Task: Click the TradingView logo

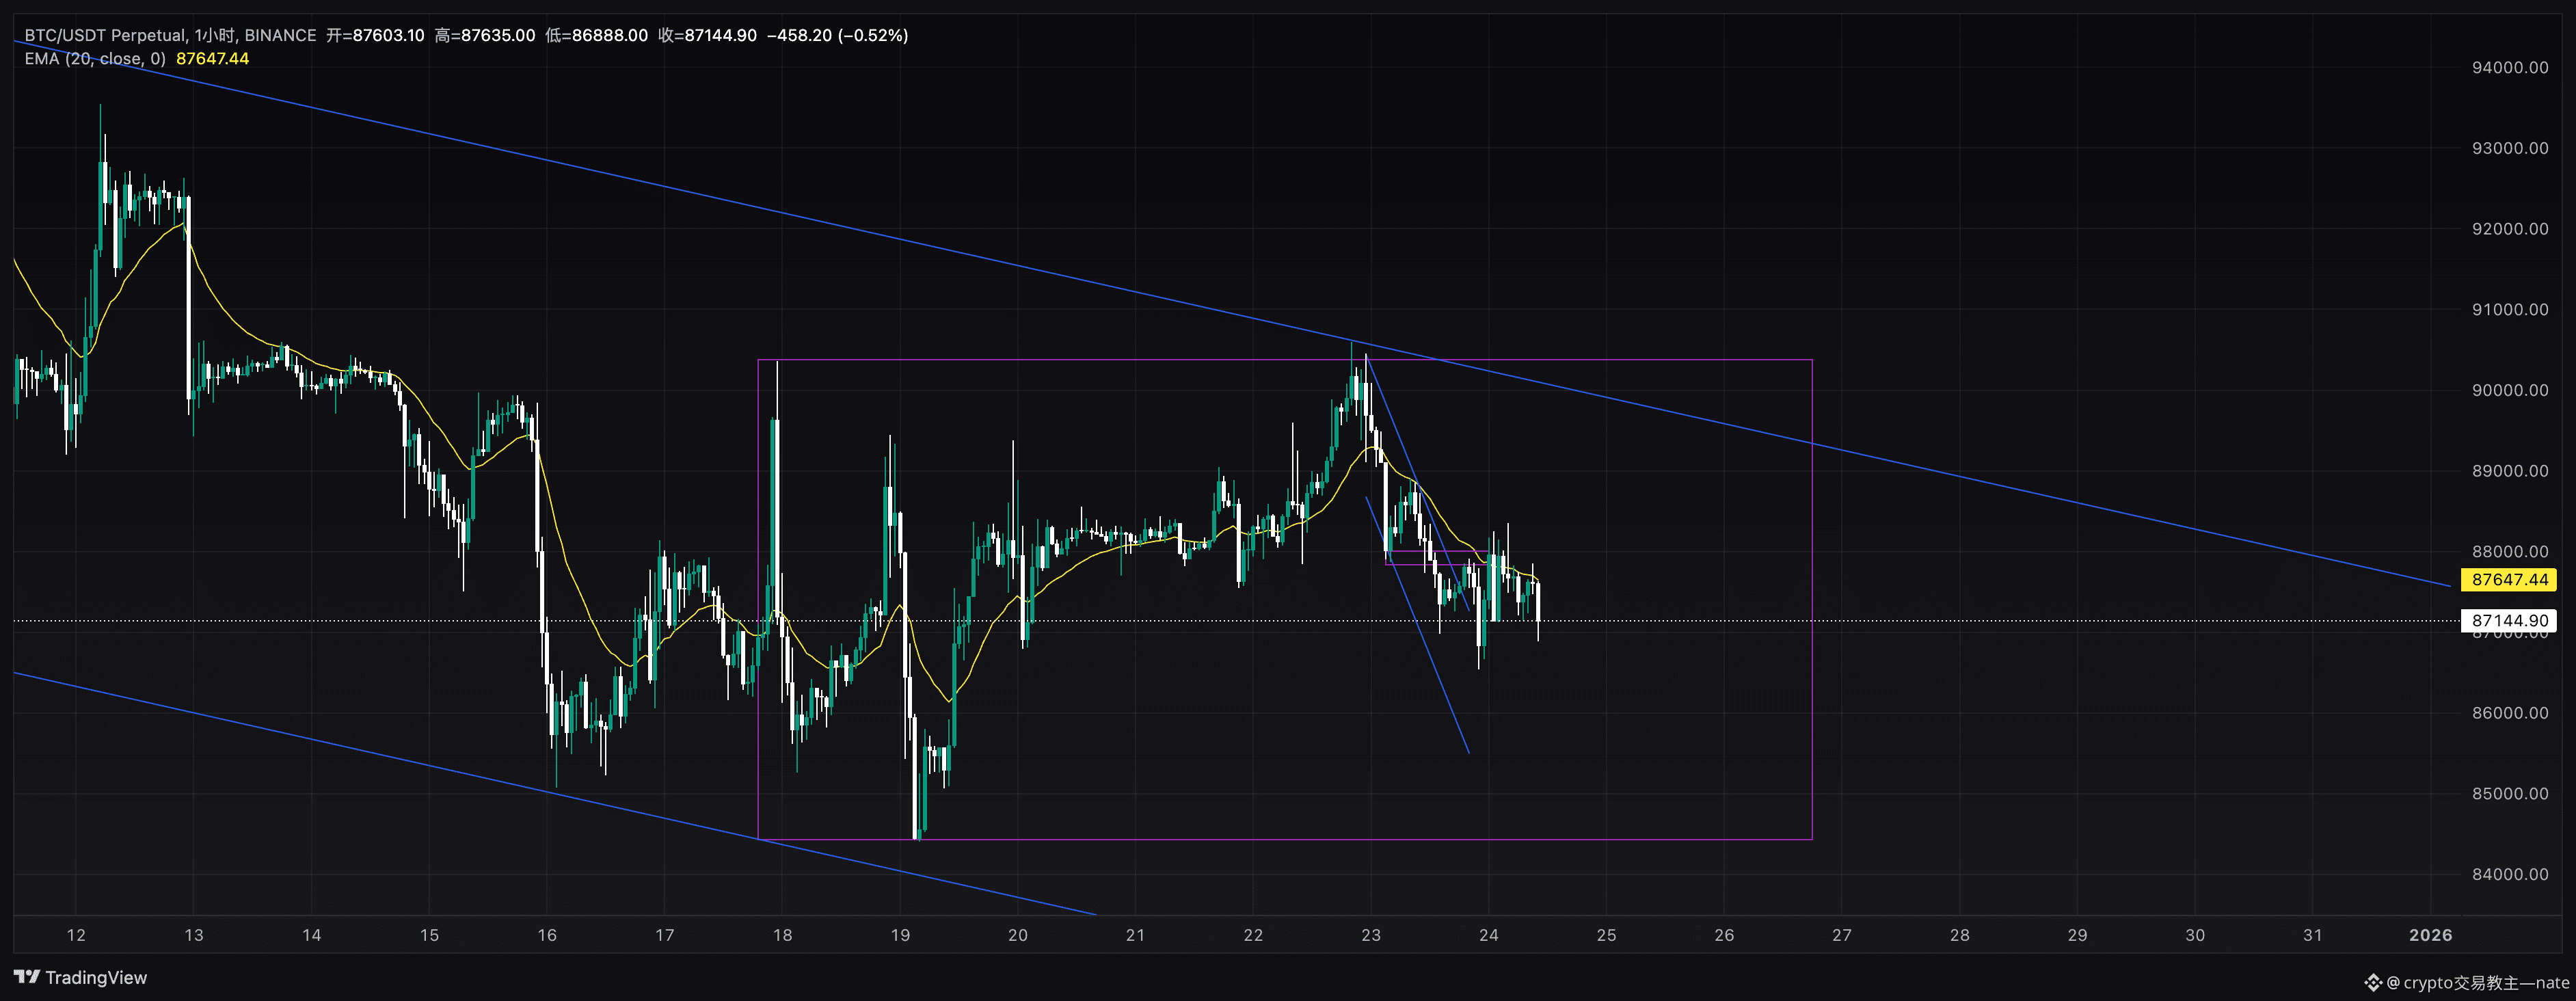Action: tap(80, 977)
